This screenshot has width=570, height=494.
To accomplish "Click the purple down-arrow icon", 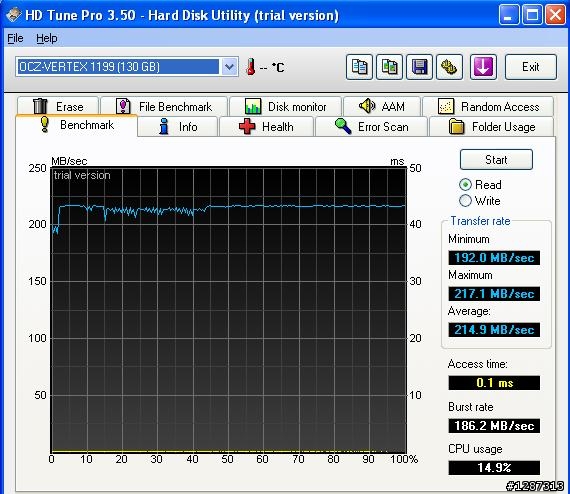I will 483,67.
